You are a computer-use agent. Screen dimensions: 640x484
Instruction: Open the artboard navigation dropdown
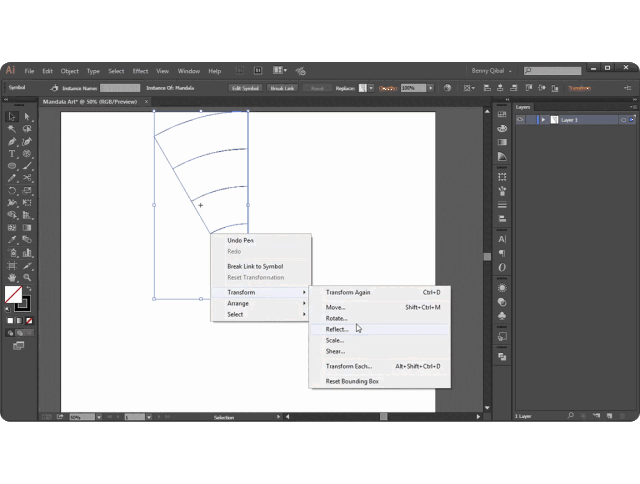149,417
